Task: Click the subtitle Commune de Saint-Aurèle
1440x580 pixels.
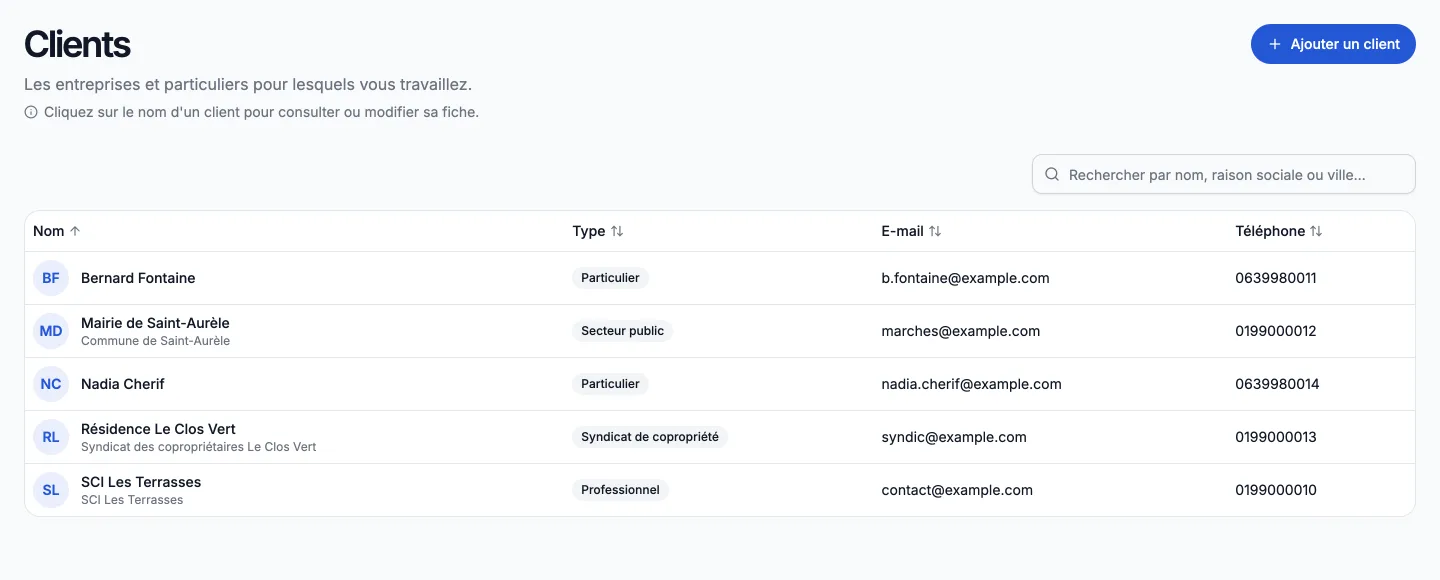Action: [x=155, y=341]
